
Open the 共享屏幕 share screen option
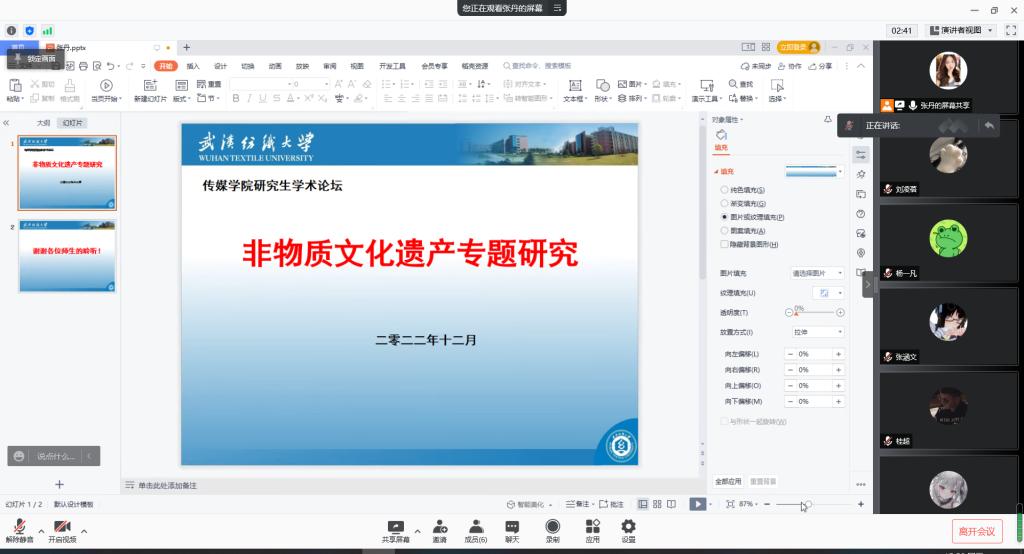pyautogui.click(x=396, y=526)
